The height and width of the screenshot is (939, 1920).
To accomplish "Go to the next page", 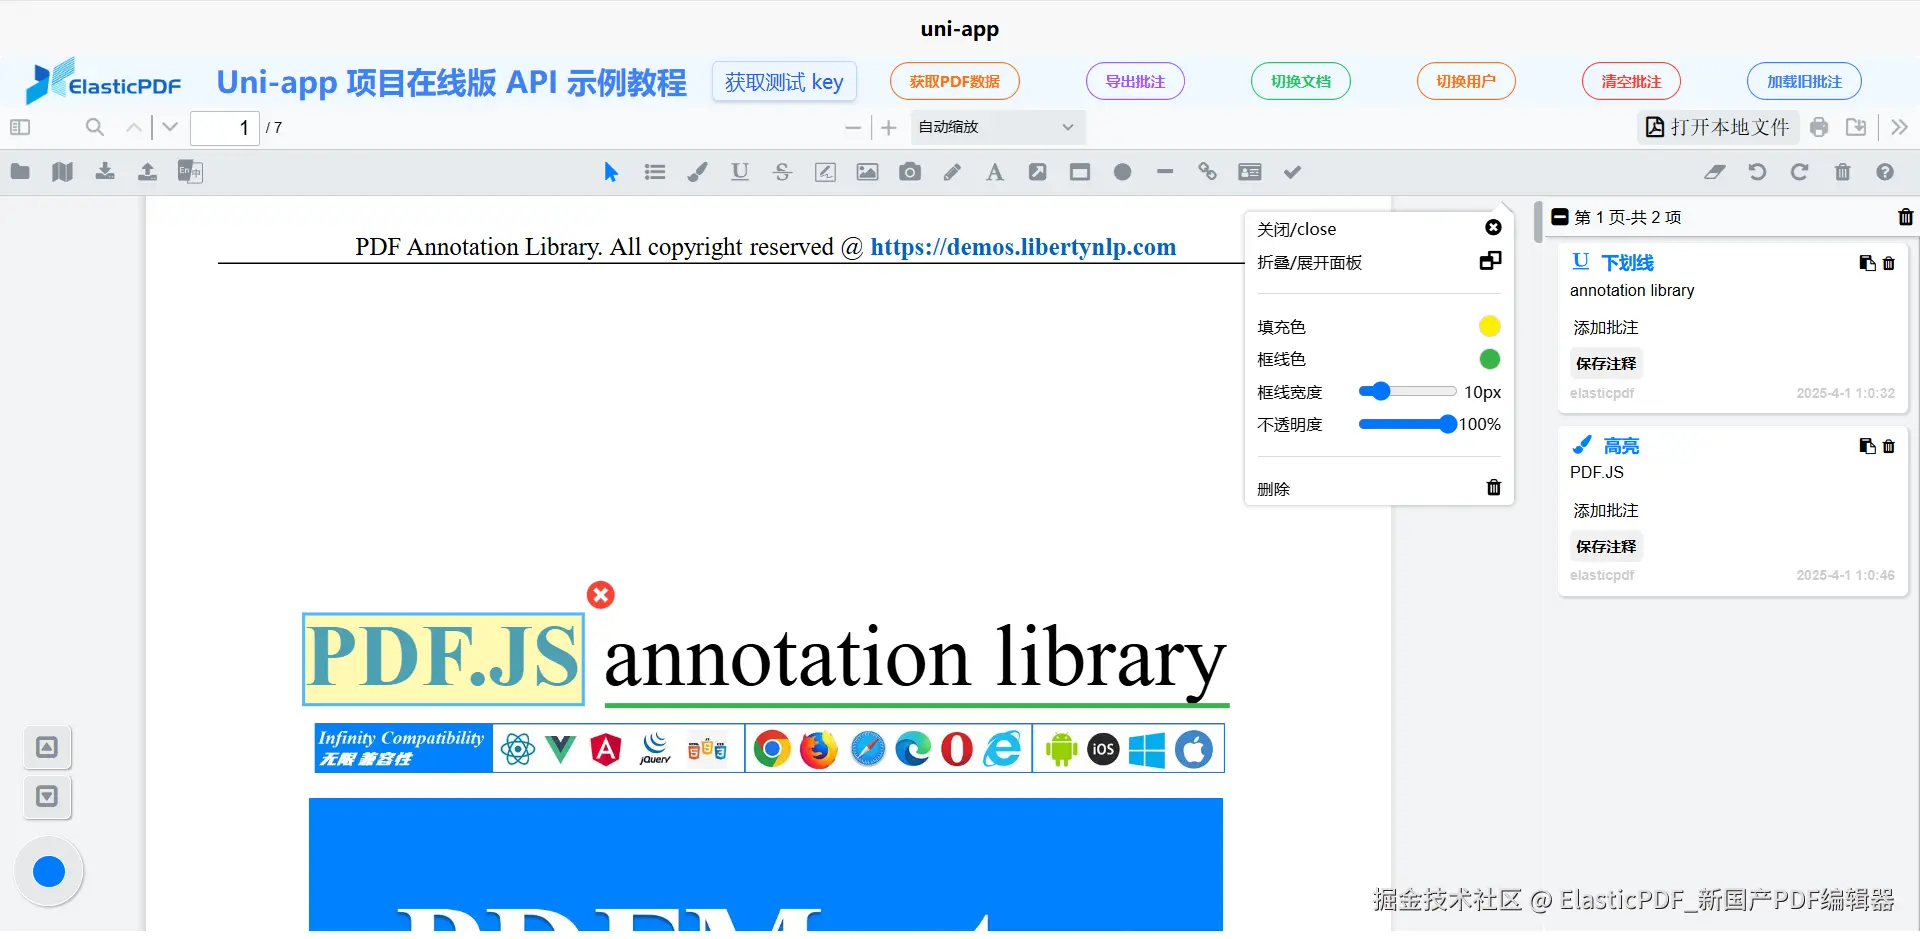I will (x=170, y=127).
